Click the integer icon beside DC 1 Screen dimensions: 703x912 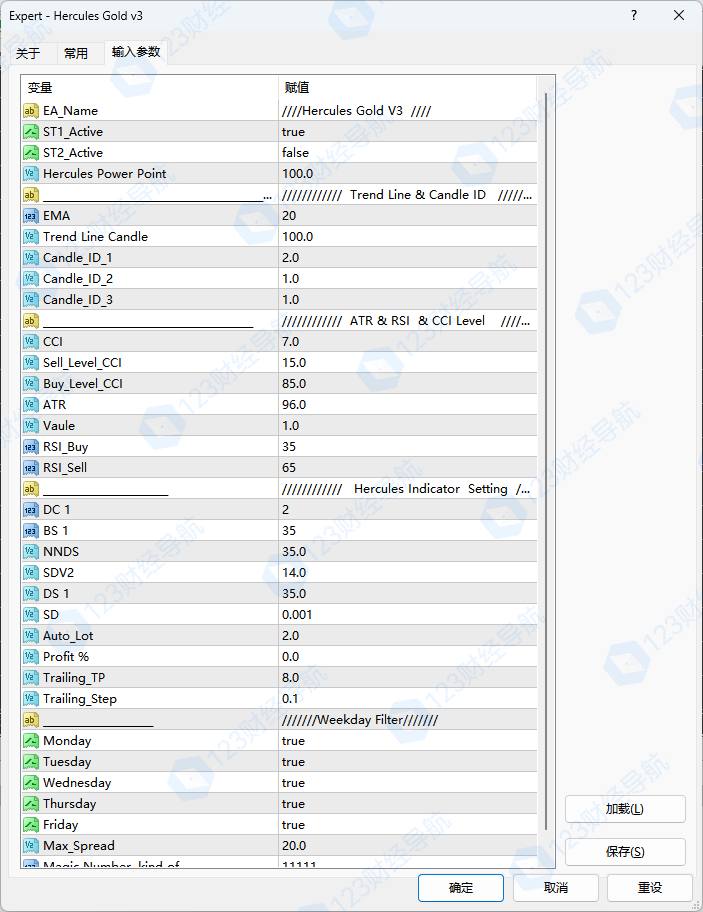point(31,510)
